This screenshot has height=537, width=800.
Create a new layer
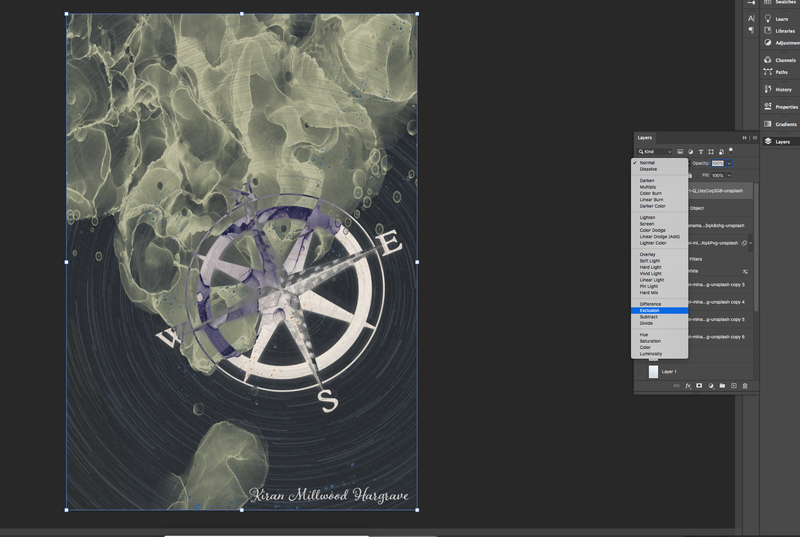click(734, 386)
